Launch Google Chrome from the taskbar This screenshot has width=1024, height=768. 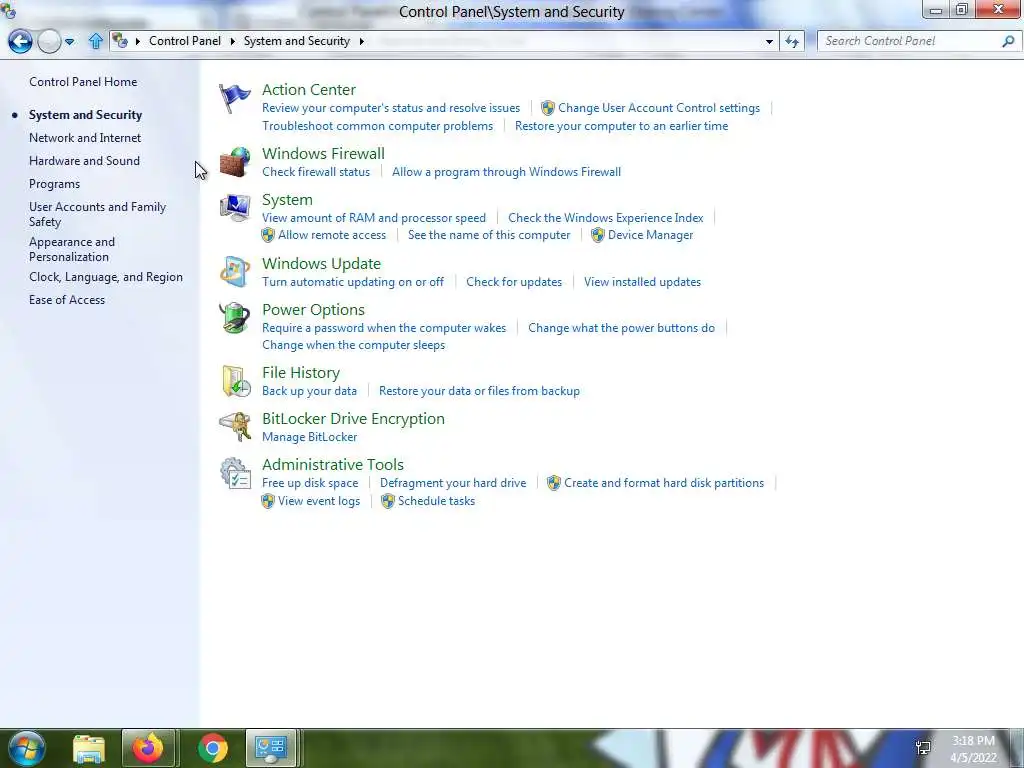[212, 749]
